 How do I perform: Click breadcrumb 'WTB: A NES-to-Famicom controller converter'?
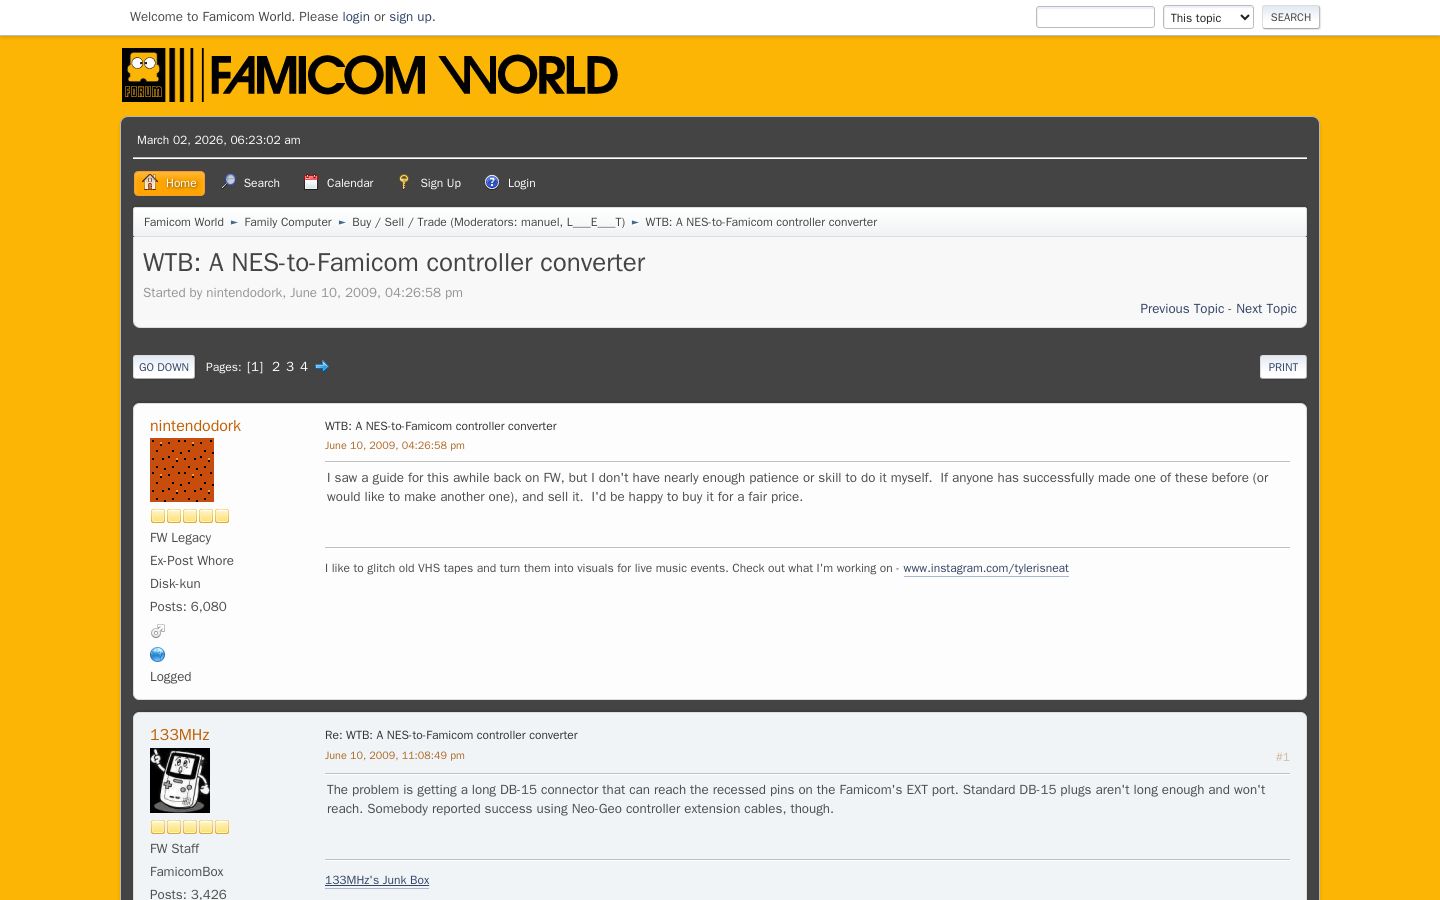761,222
